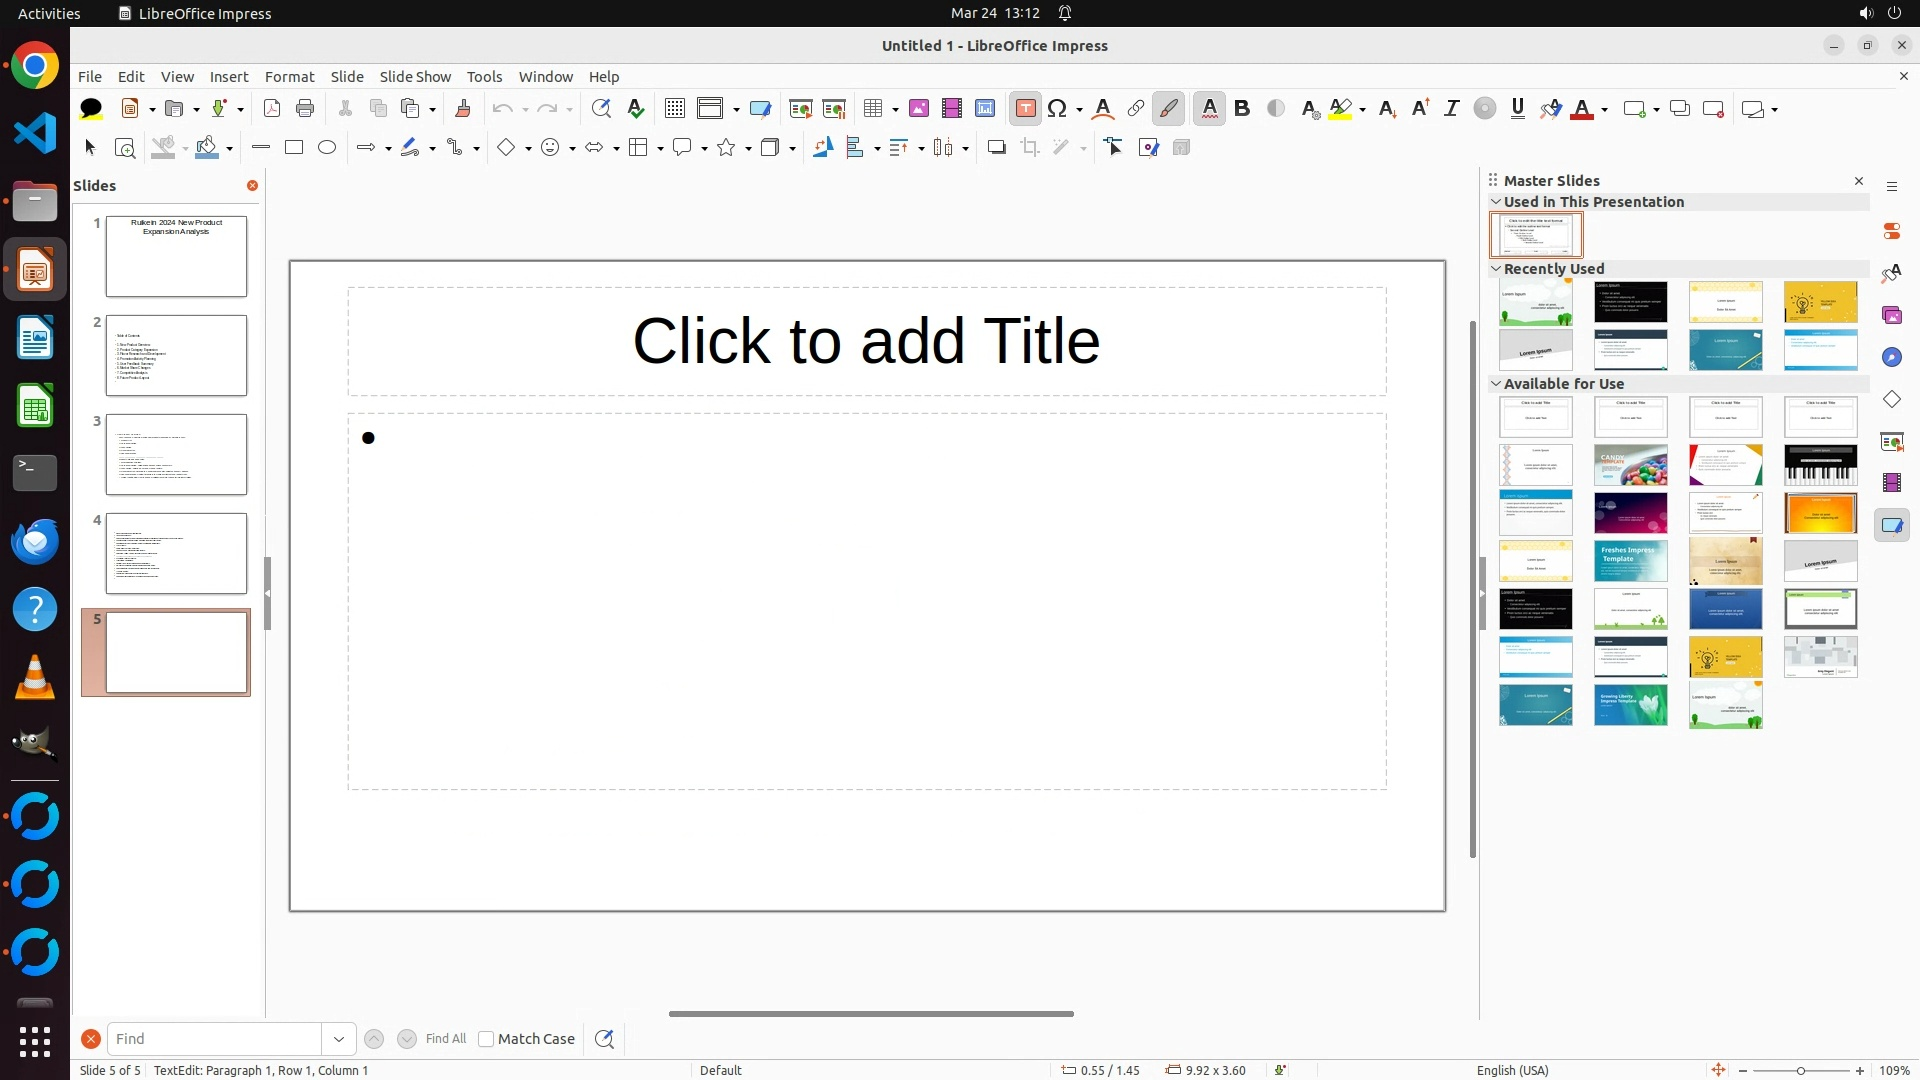The image size is (1920, 1080).
Task: Open the Find field dropdown arrow
Action: [339, 1039]
